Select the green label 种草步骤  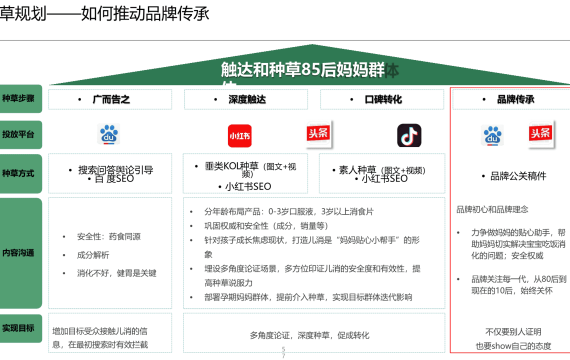tap(20, 99)
